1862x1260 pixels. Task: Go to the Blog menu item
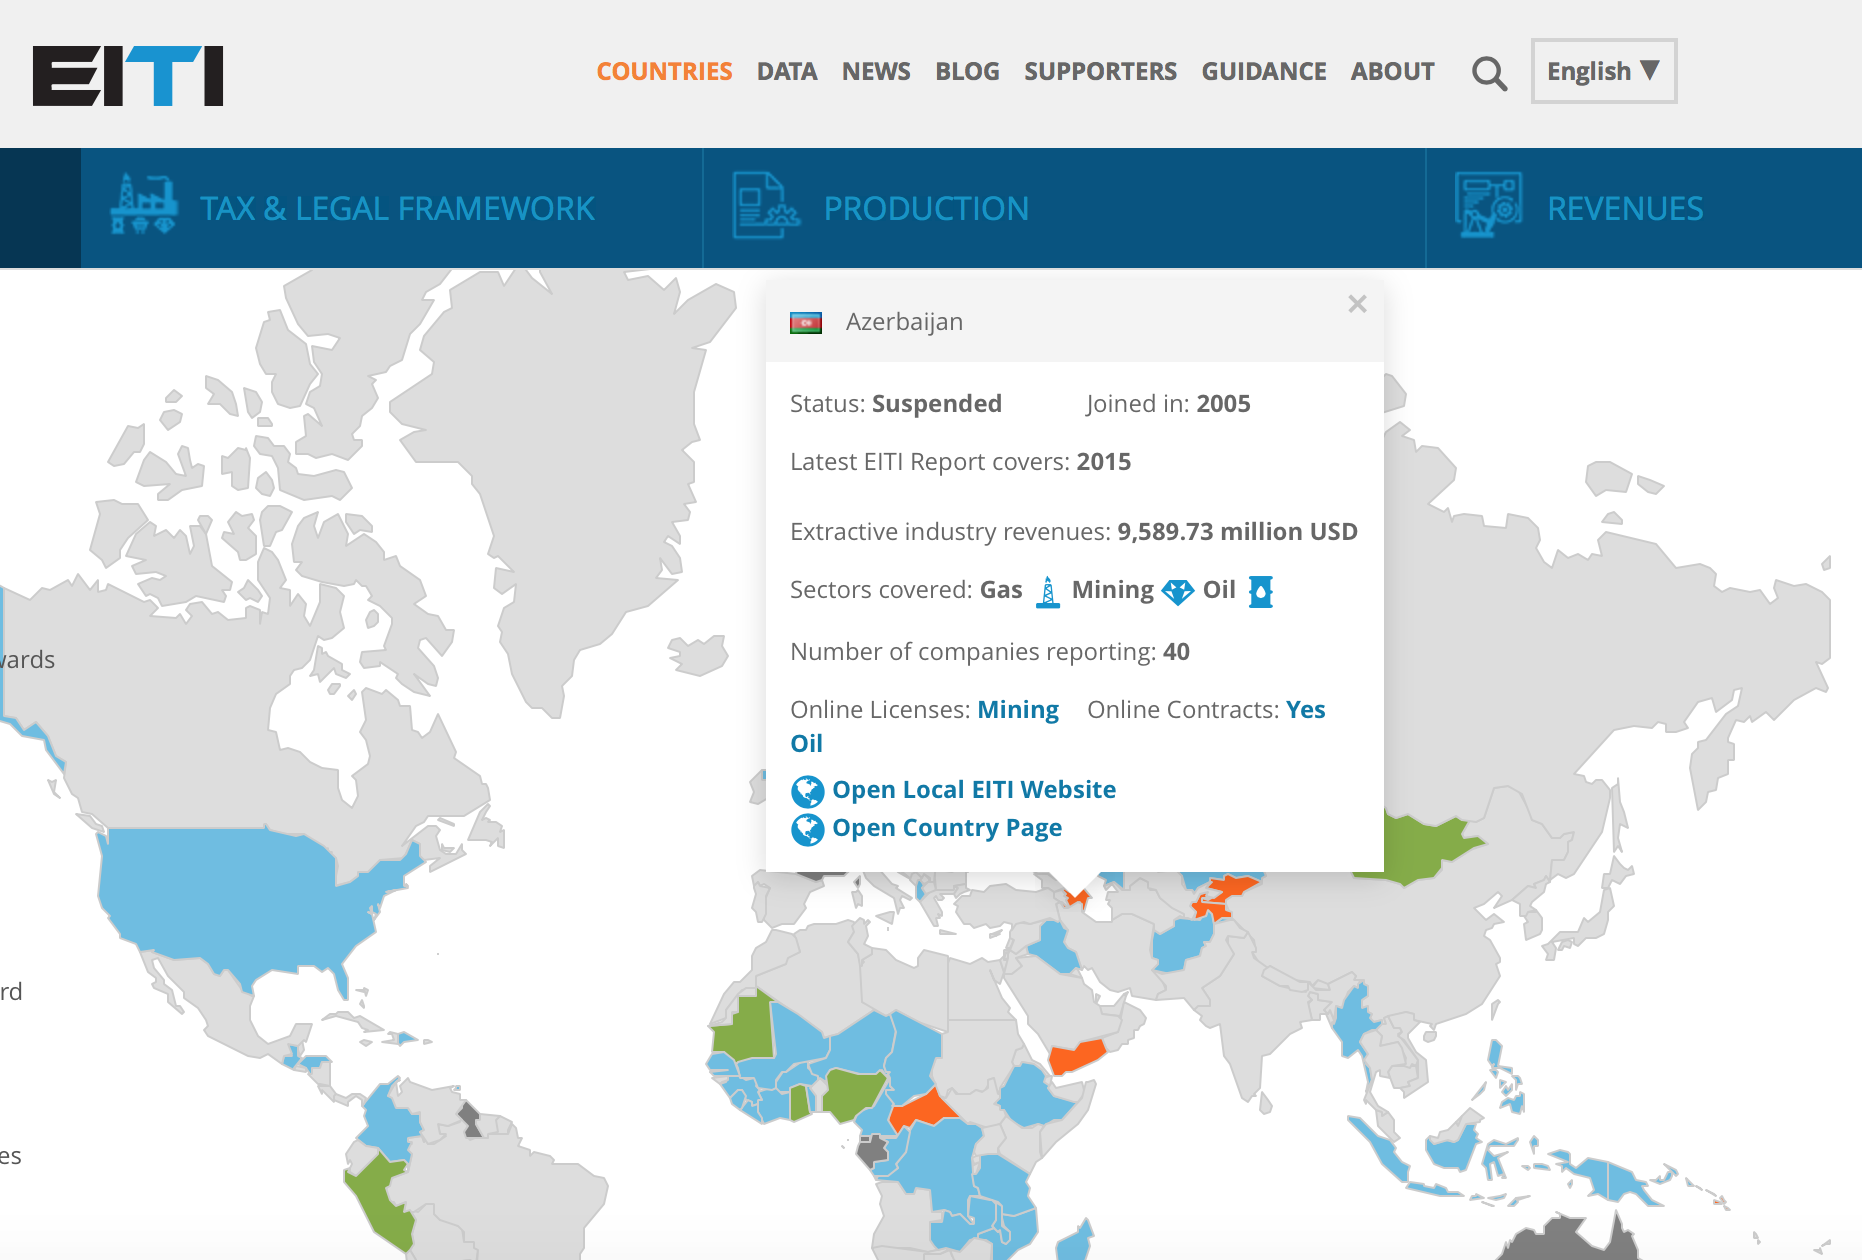coord(967,71)
